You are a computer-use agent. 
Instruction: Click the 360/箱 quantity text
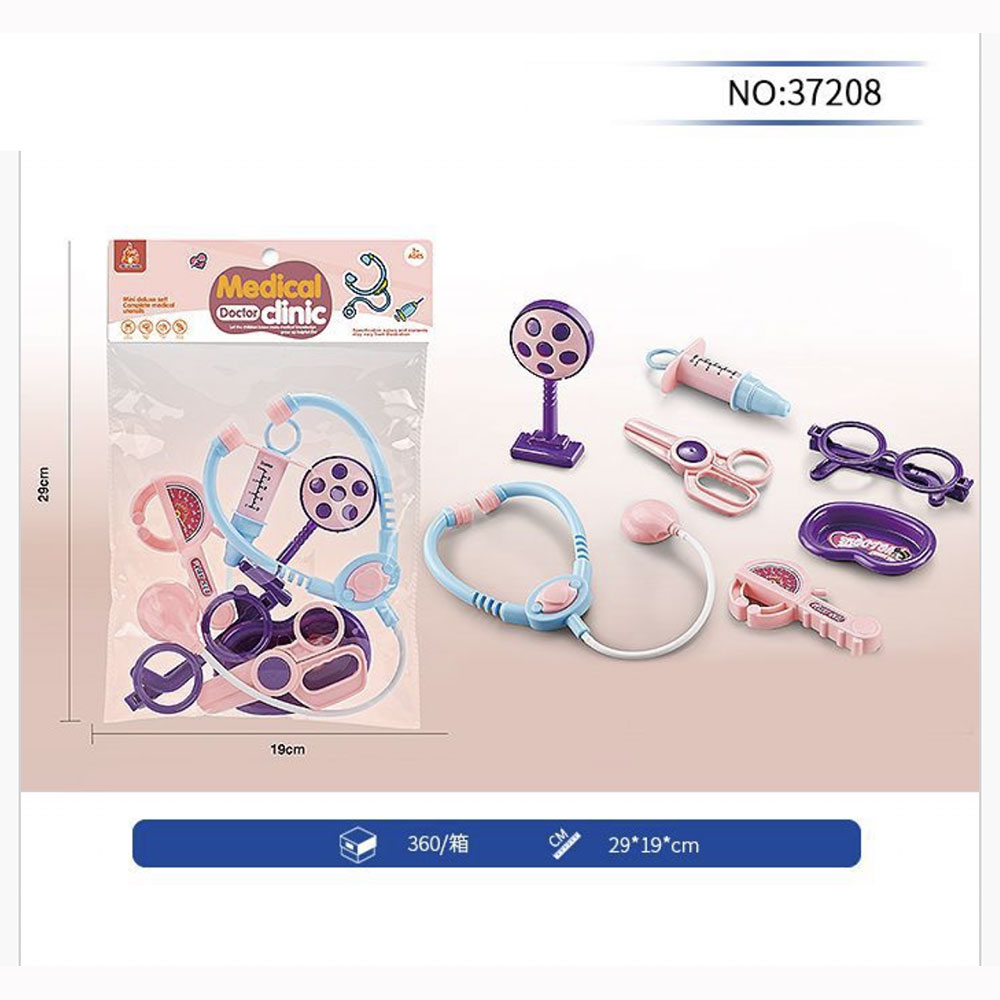click(x=438, y=844)
